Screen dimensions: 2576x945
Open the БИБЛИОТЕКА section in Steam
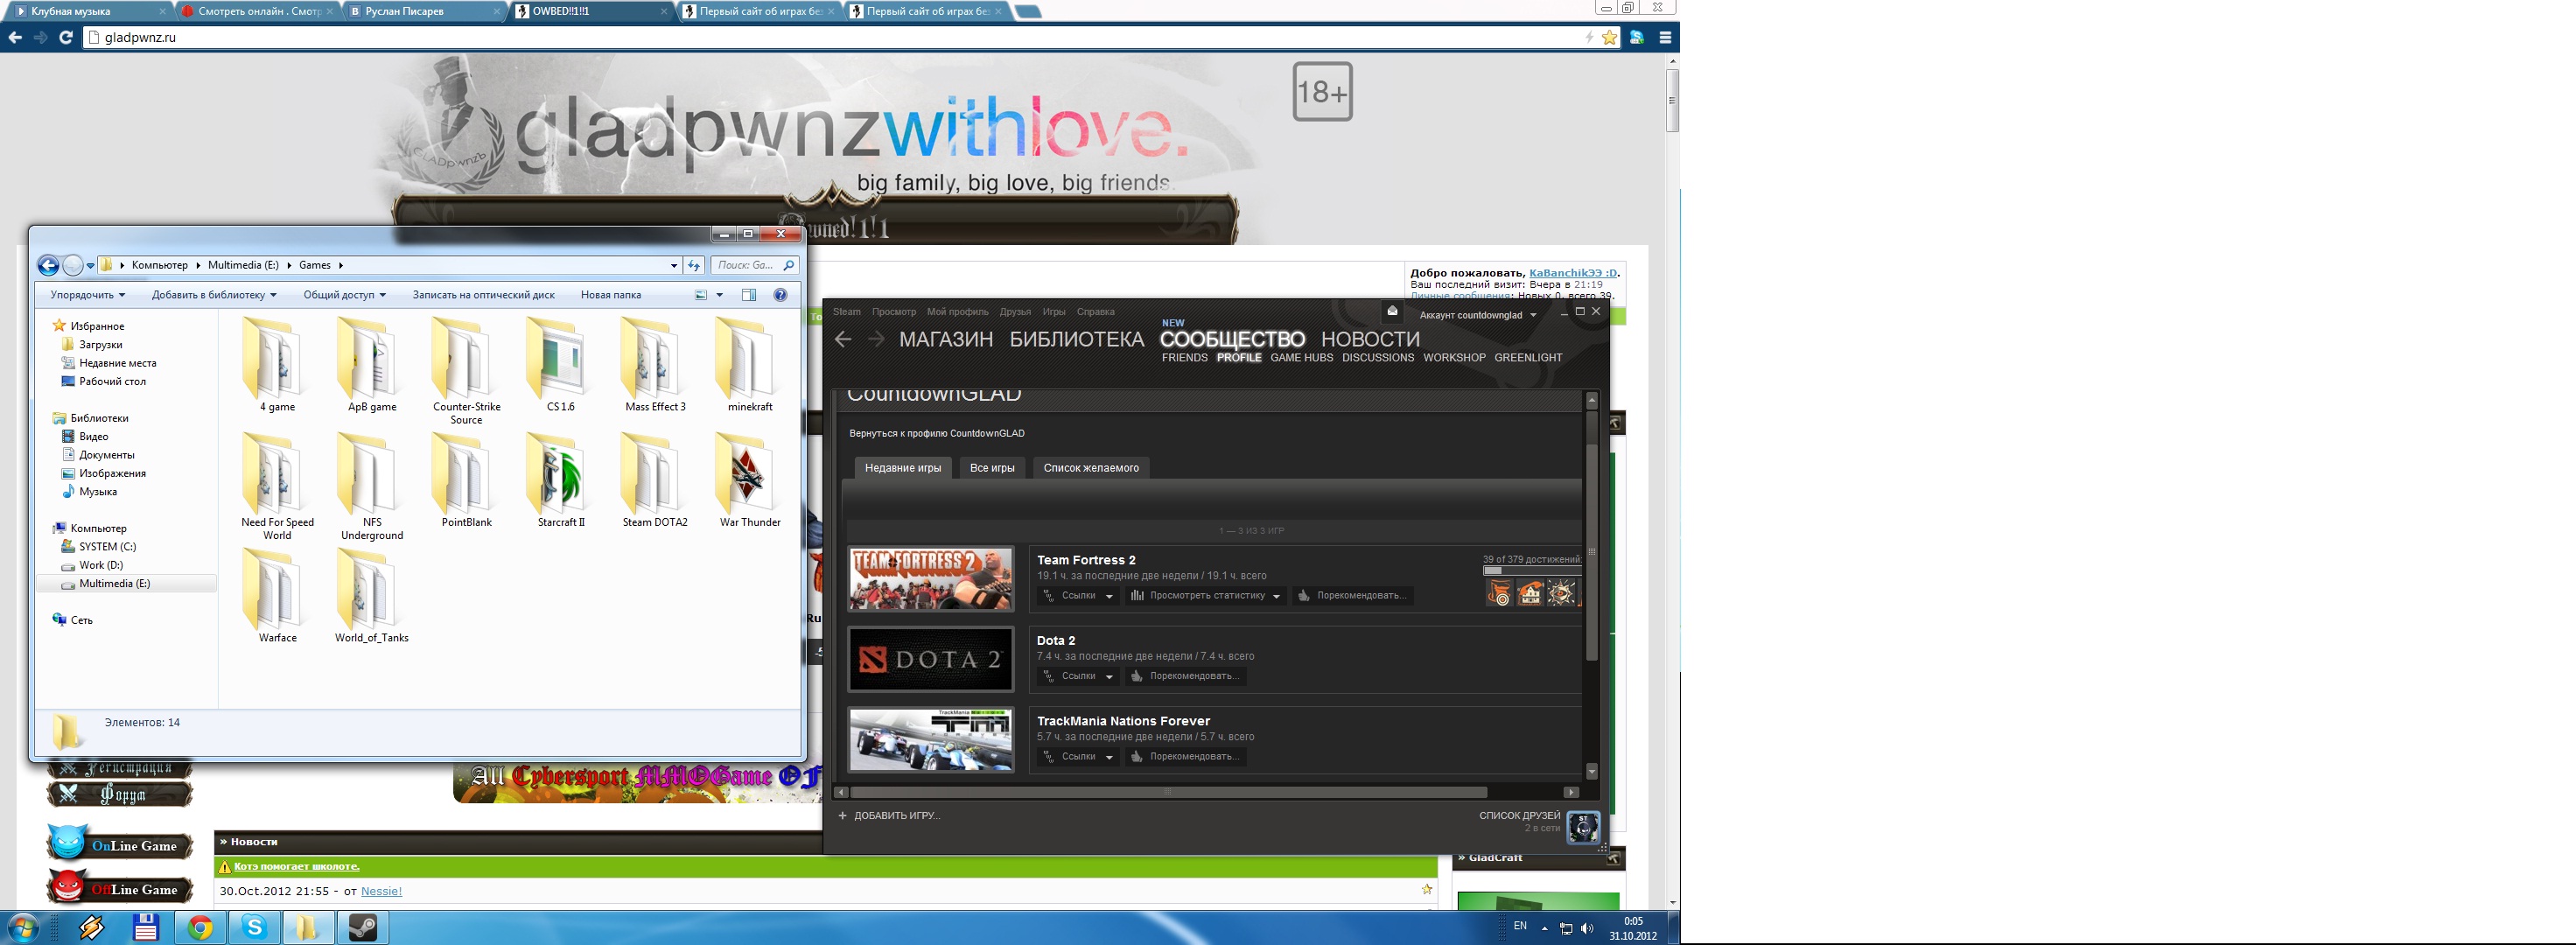[x=1076, y=340]
